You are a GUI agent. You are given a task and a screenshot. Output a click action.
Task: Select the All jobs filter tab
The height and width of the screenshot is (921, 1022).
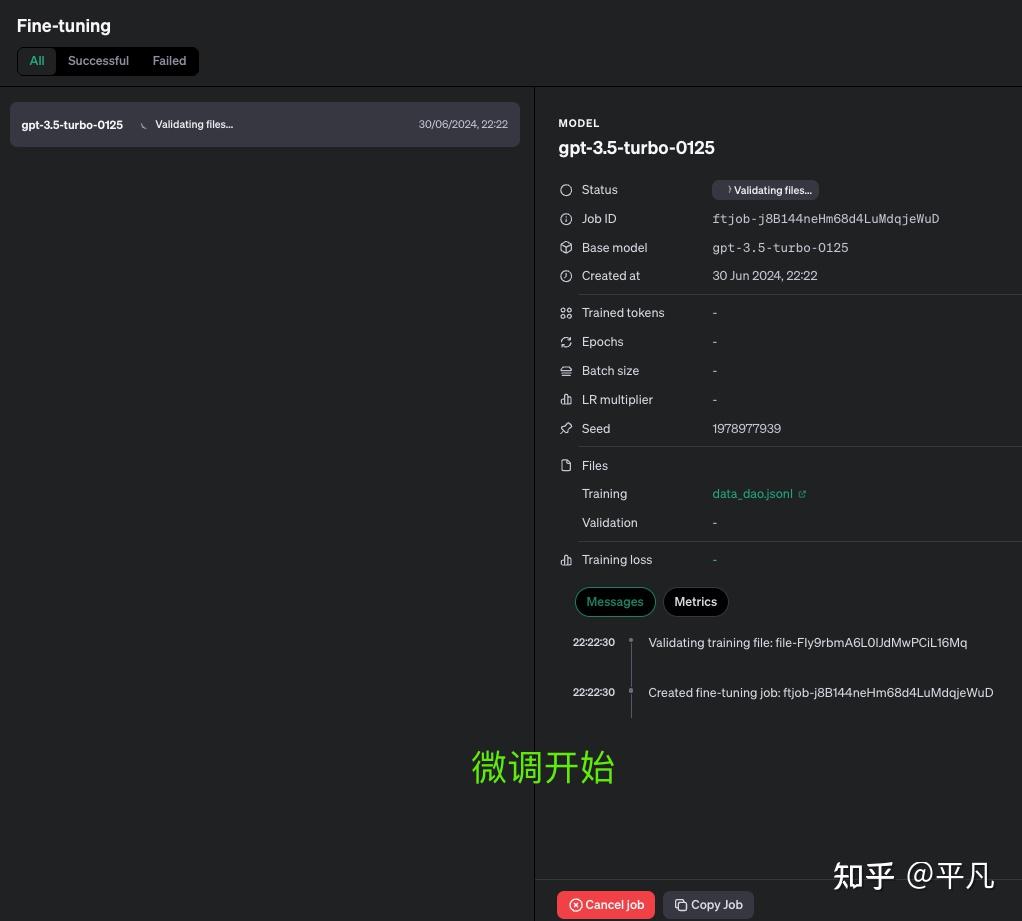(x=37, y=61)
